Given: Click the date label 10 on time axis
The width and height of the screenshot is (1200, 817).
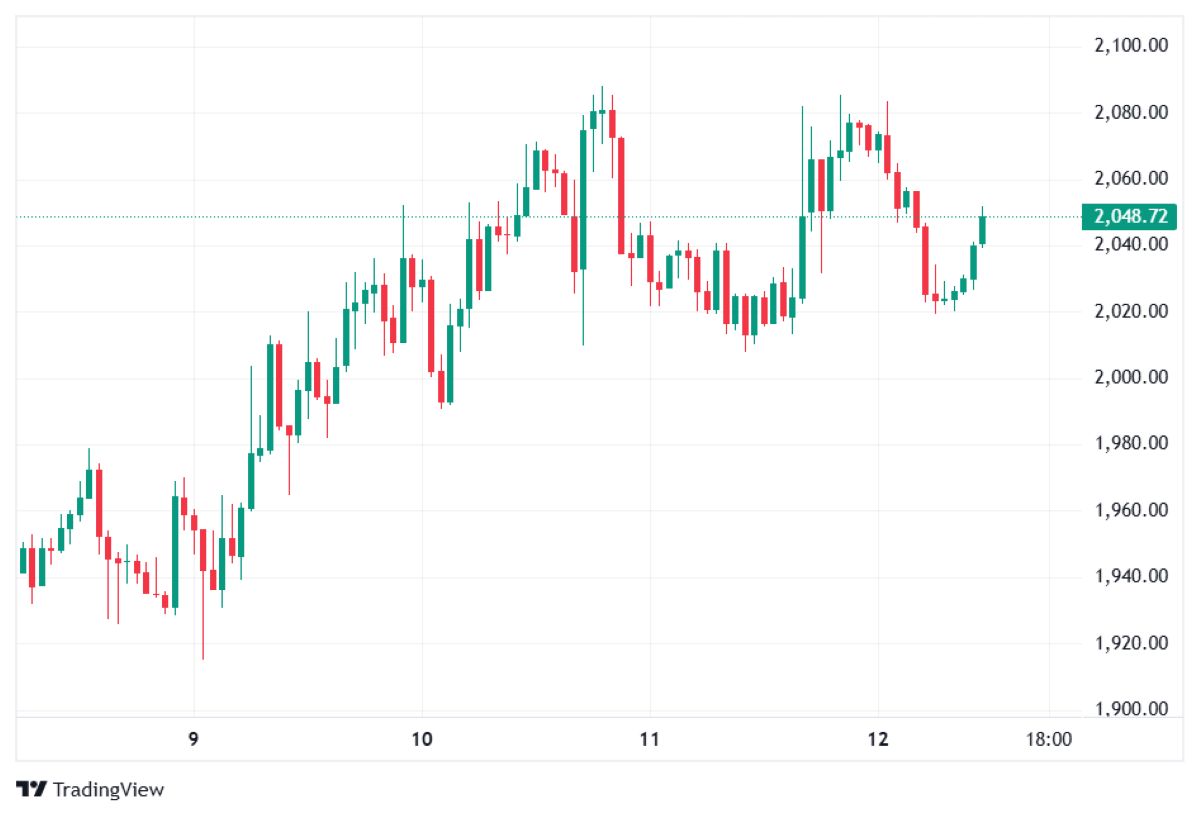Looking at the screenshot, I should pos(422,740).
